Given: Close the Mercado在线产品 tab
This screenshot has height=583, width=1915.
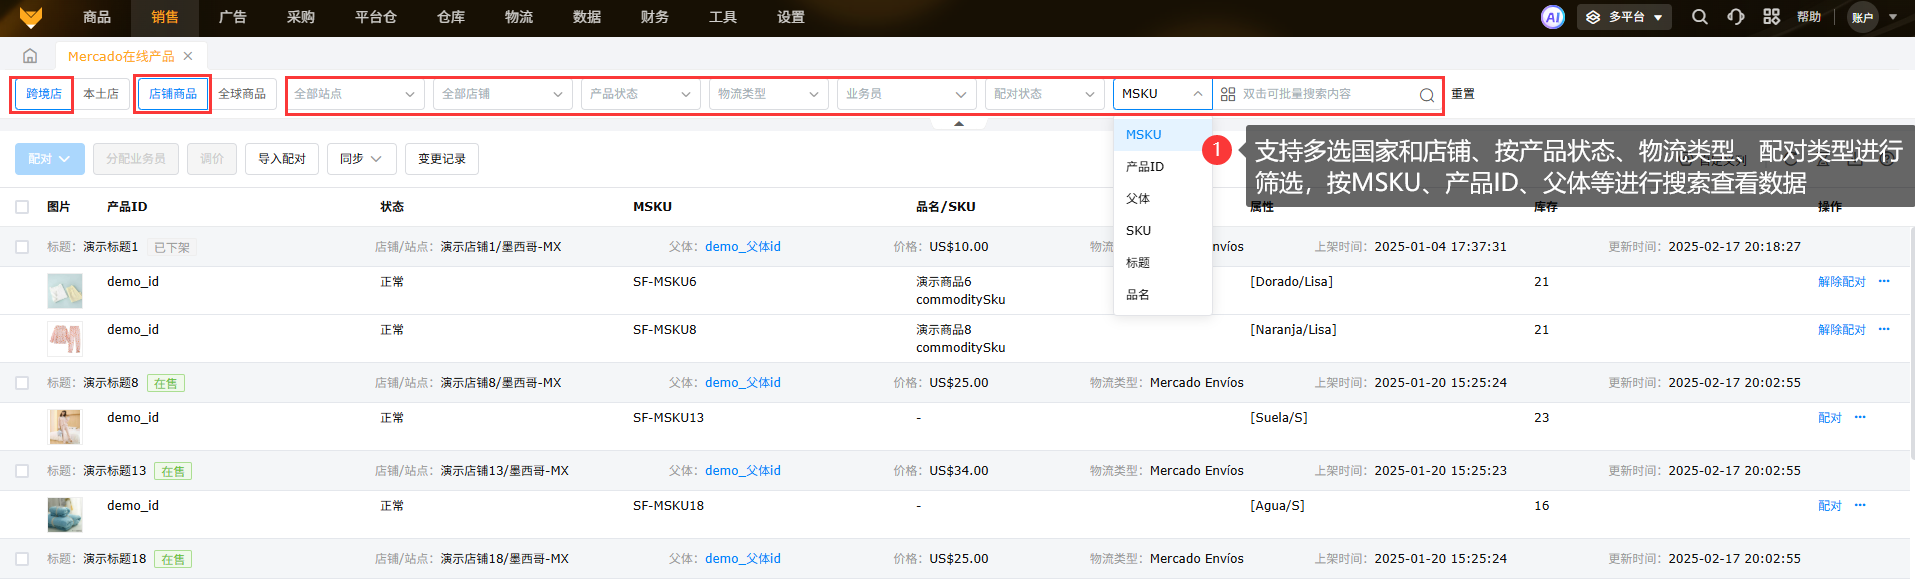Looking at the screenshot, I should point(188,56).
